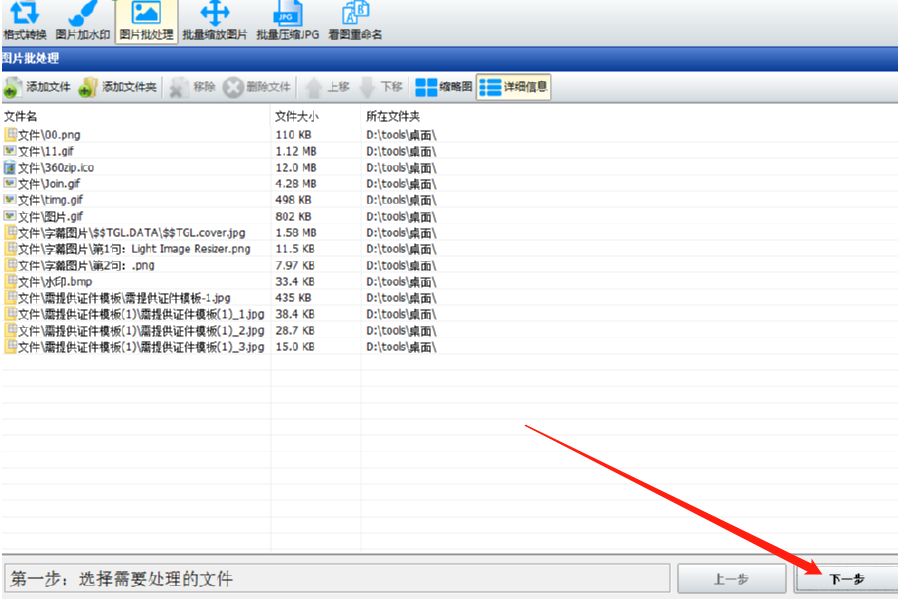Screen dimensions: 898x599
Task: Open the 图片加水印 watermark tool
Action: pyautogui.click(x=82, y=21)
